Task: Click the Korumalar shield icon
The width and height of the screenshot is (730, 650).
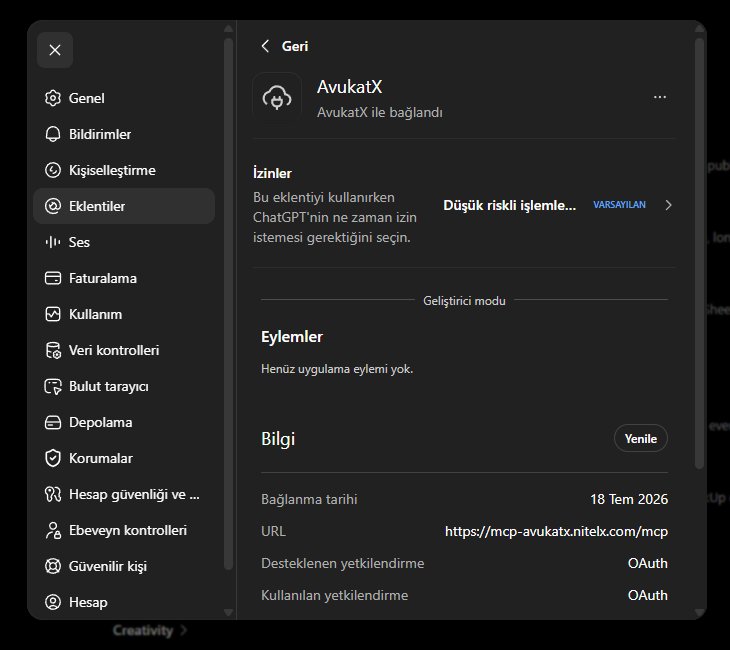Action: 53,458
